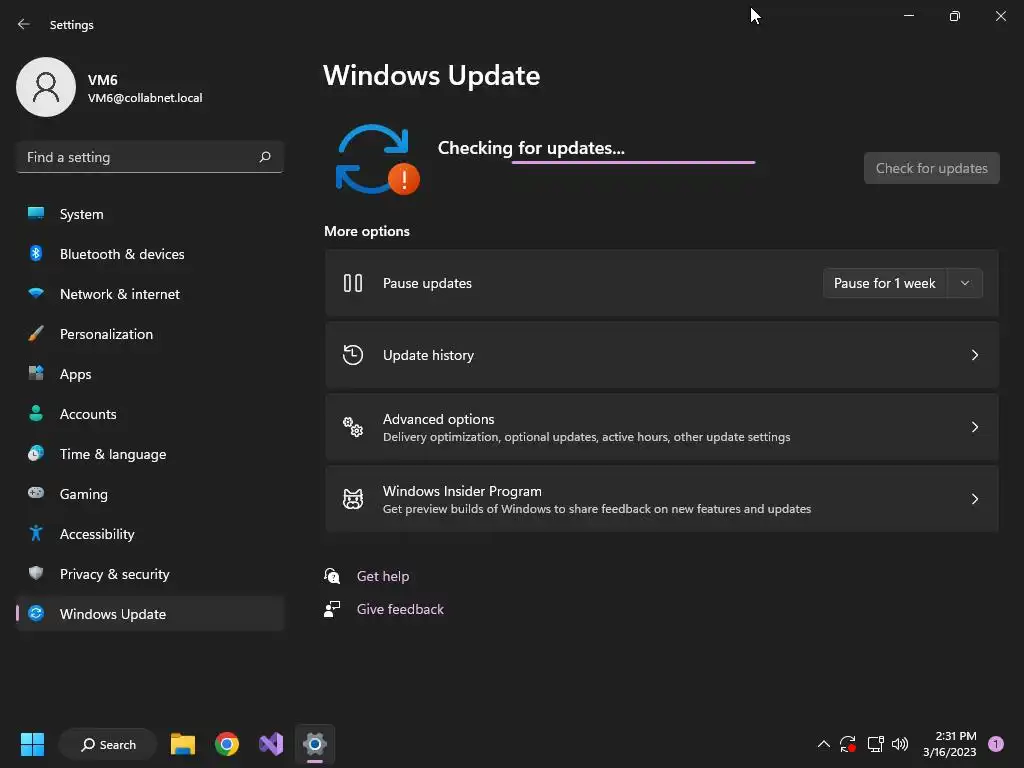Open the Update history chevron
The height and width of the screenshot is (768, 1024).
[x=974, y=355]
